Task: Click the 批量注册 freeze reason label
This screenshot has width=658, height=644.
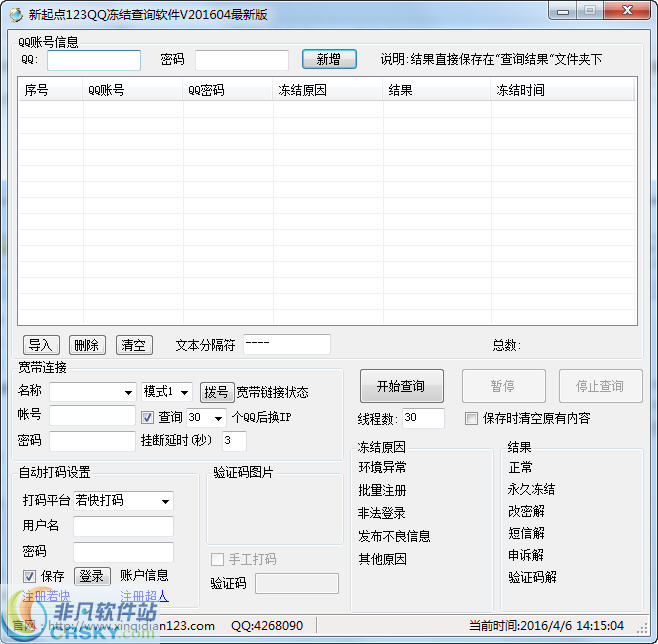Action: point(382,490)
